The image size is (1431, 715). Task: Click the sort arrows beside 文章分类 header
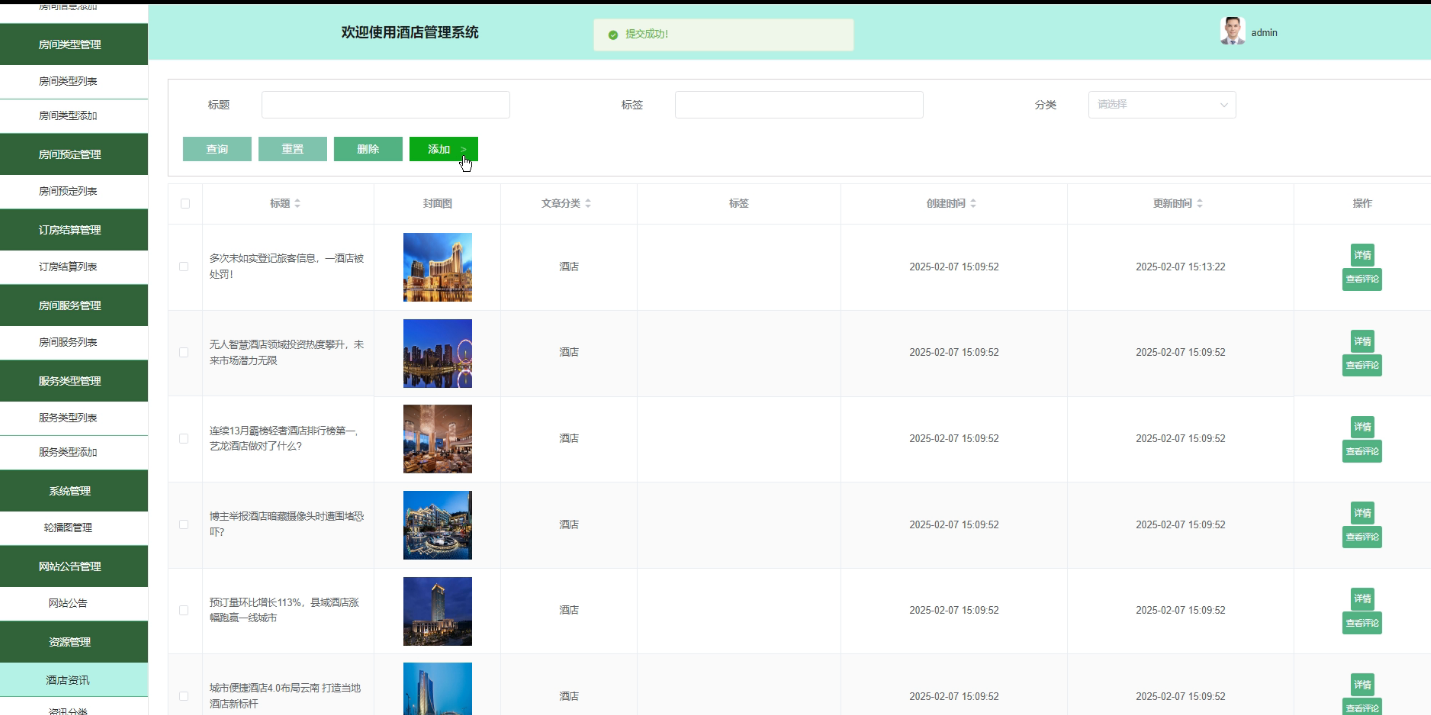pos(588,204)
